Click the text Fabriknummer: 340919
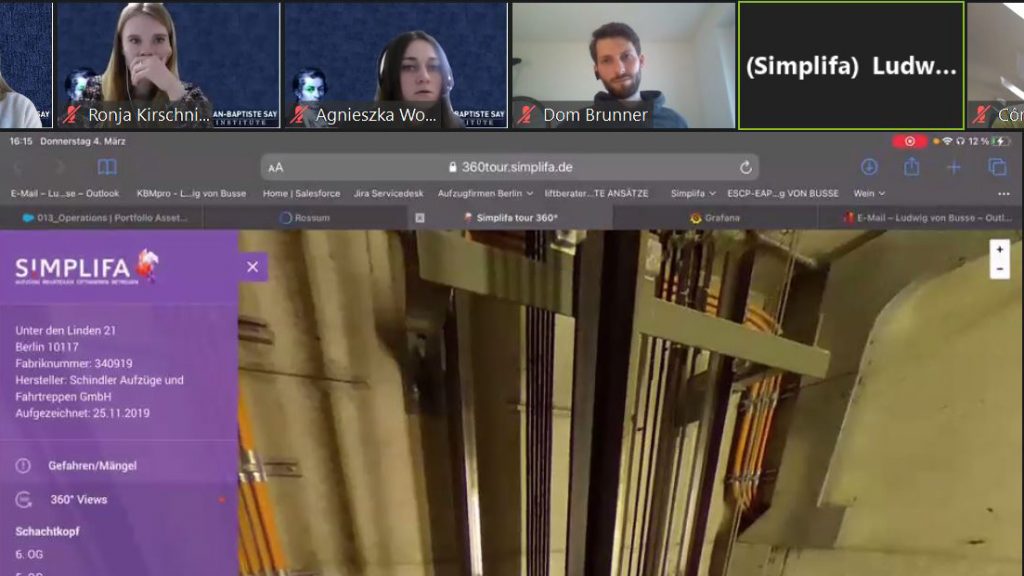This screenshot has height=576, width=1024. (x=74, y=363)
